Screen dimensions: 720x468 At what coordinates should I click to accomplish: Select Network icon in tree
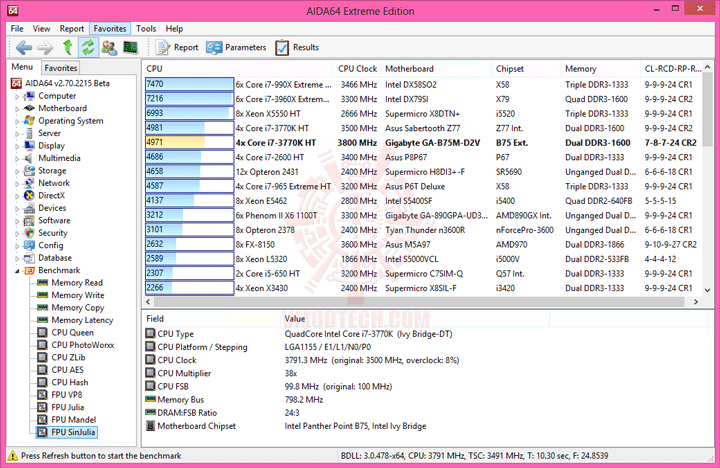29,183
